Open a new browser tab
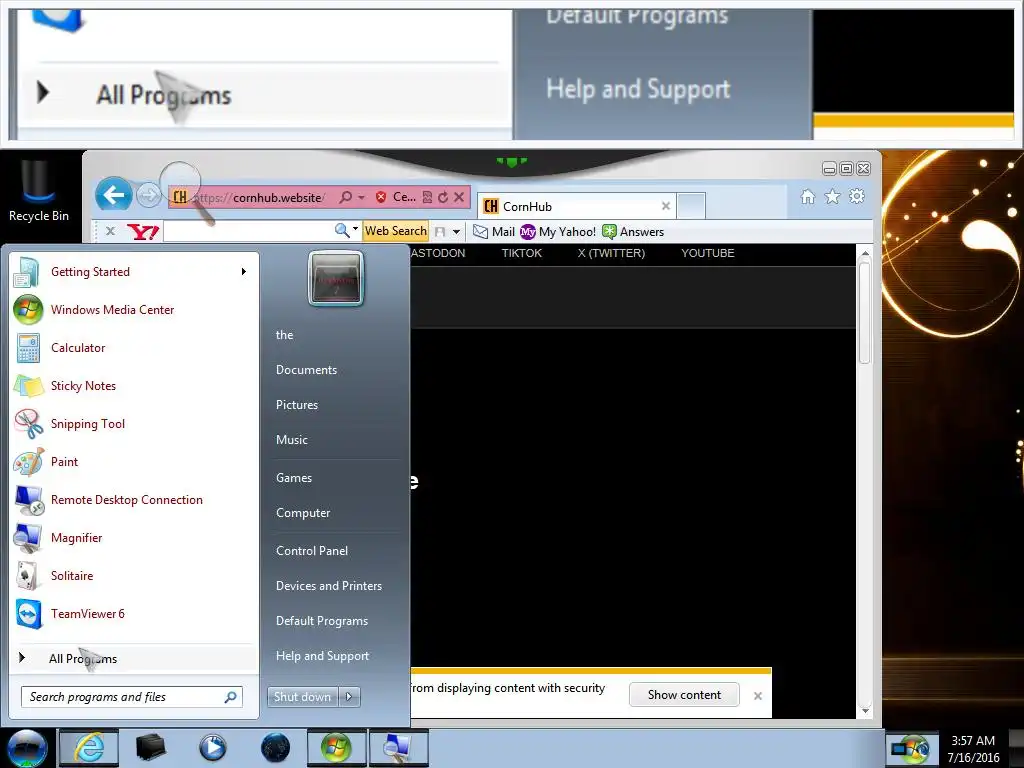Viewport: 1024px width, 768px height. [691, 206]
